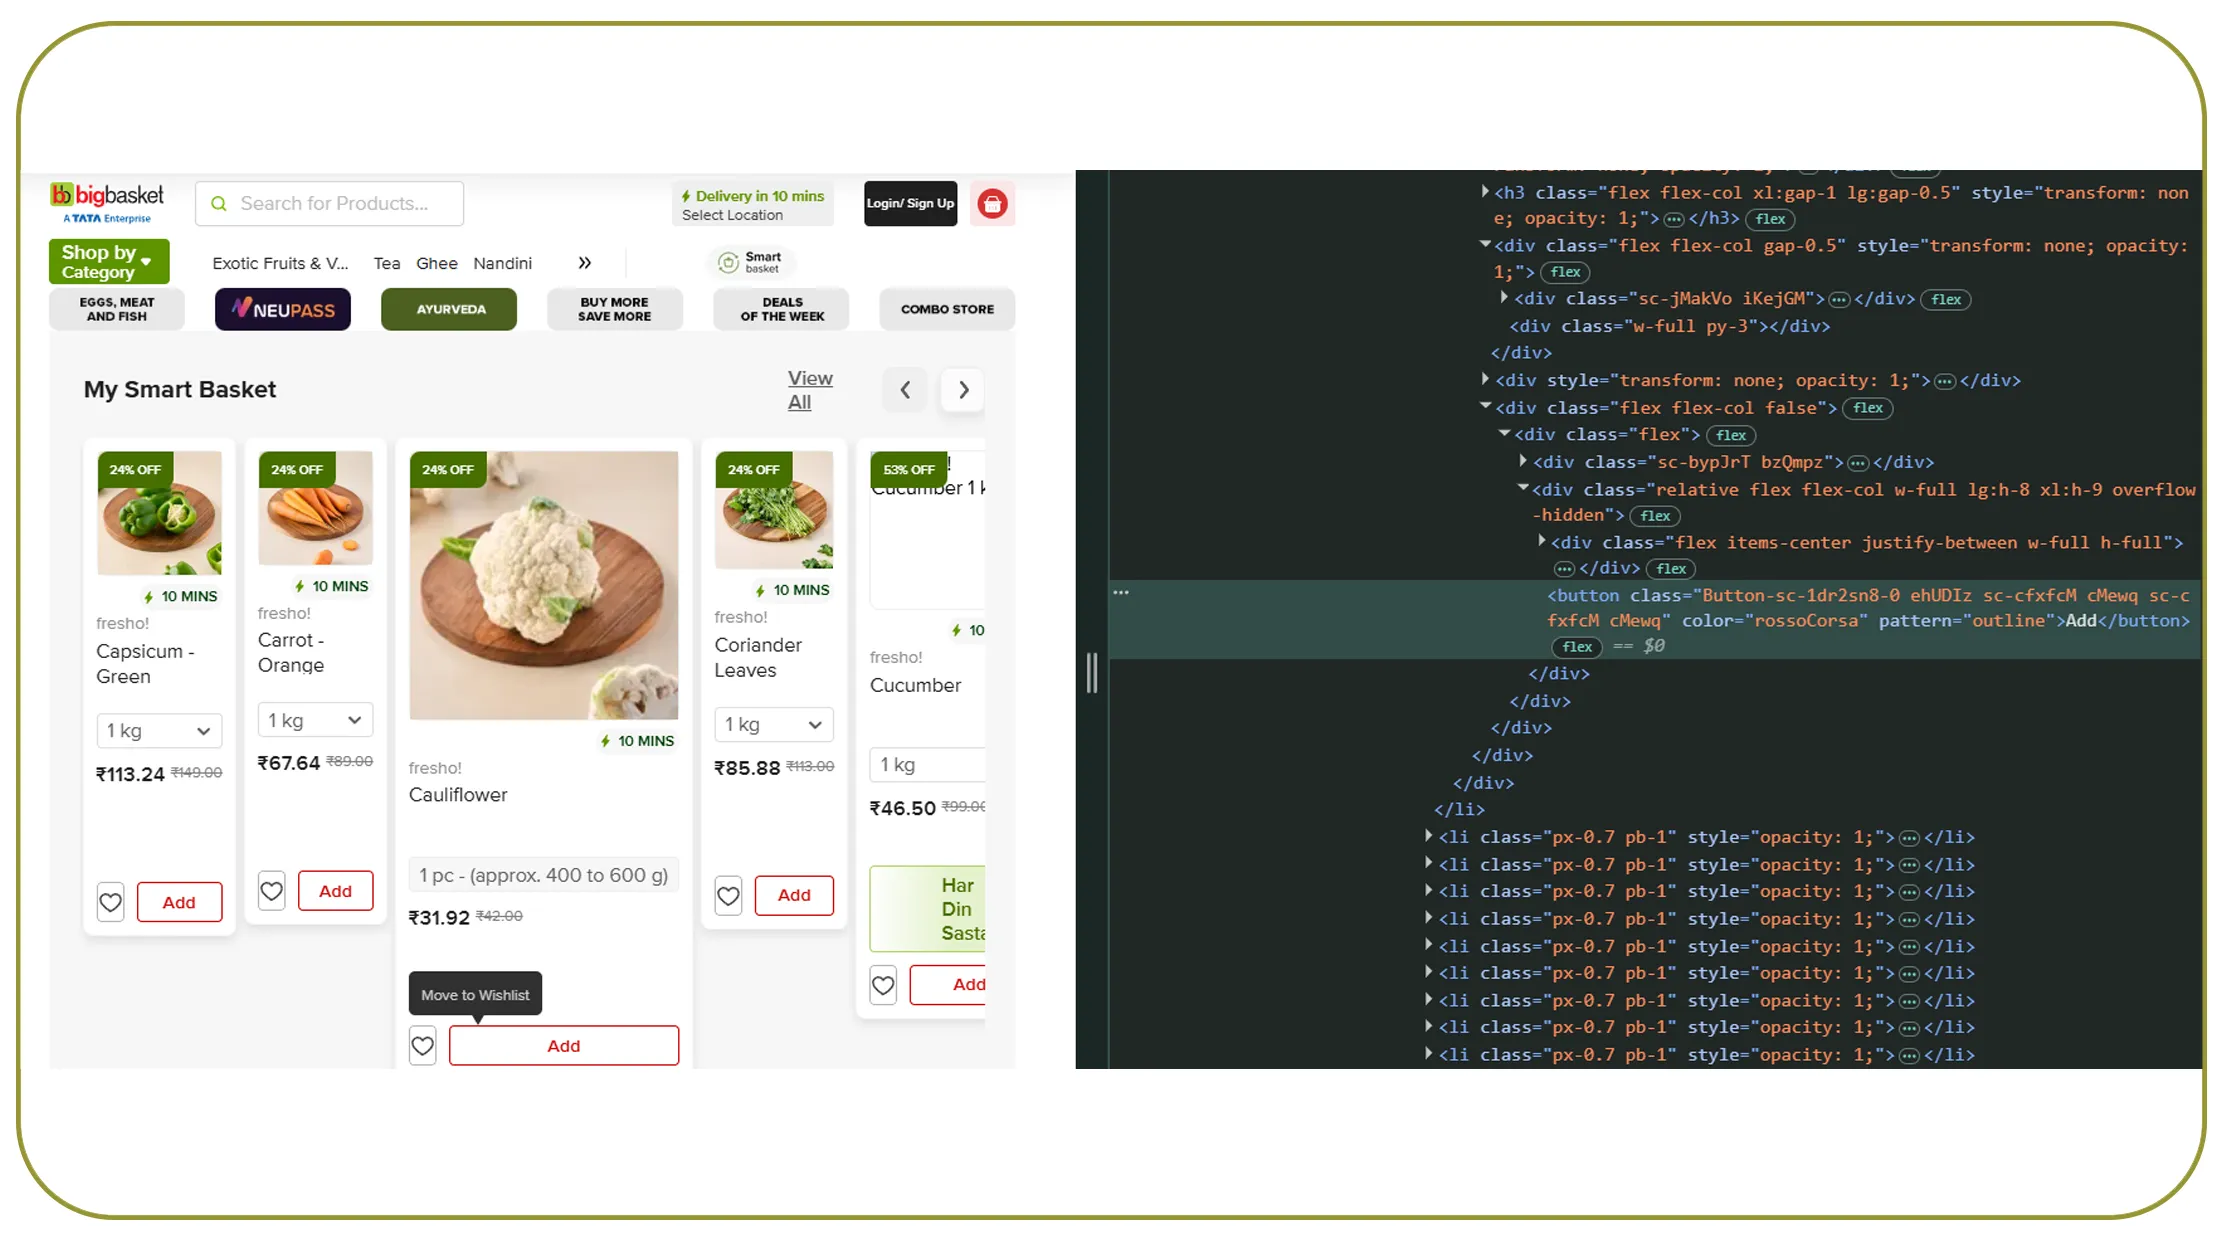Image resolution: width=2223 pixels, height=1240 pixels.
Task: Open Cucumber 1 kg quantity dropdown
Action: [x=927, y=765]
